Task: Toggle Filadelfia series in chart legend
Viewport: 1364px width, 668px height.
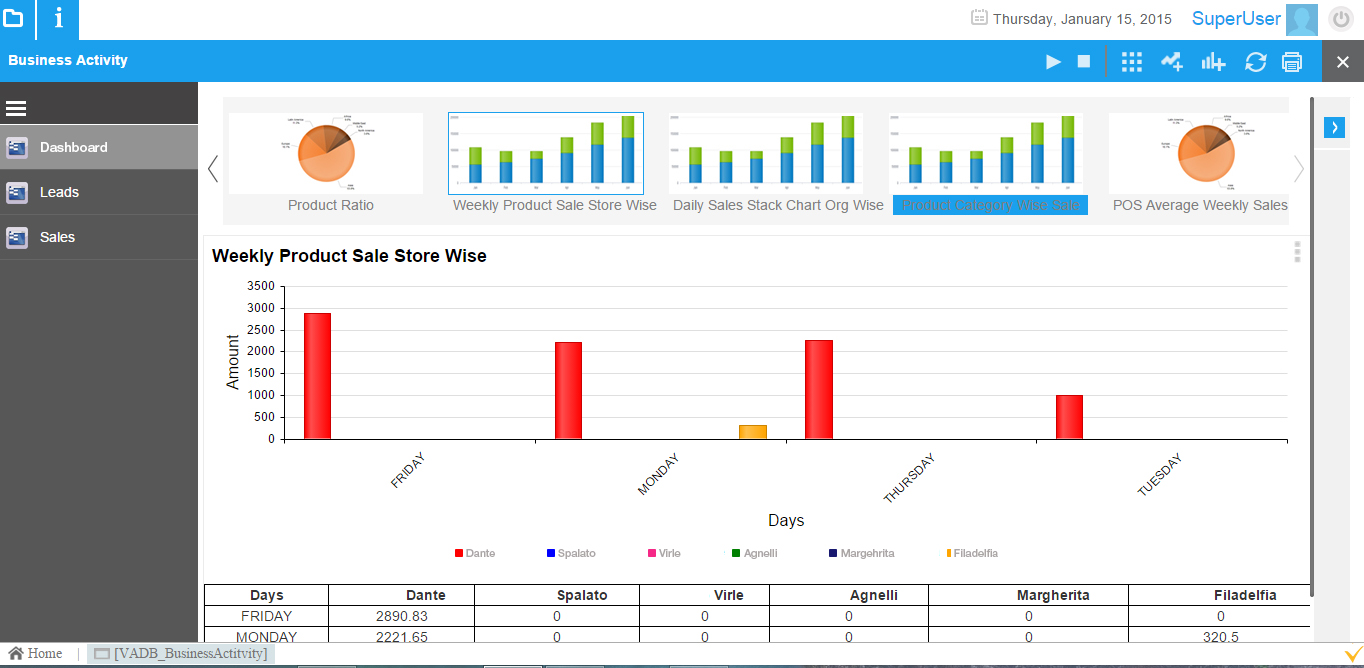Action: (972, 553)
